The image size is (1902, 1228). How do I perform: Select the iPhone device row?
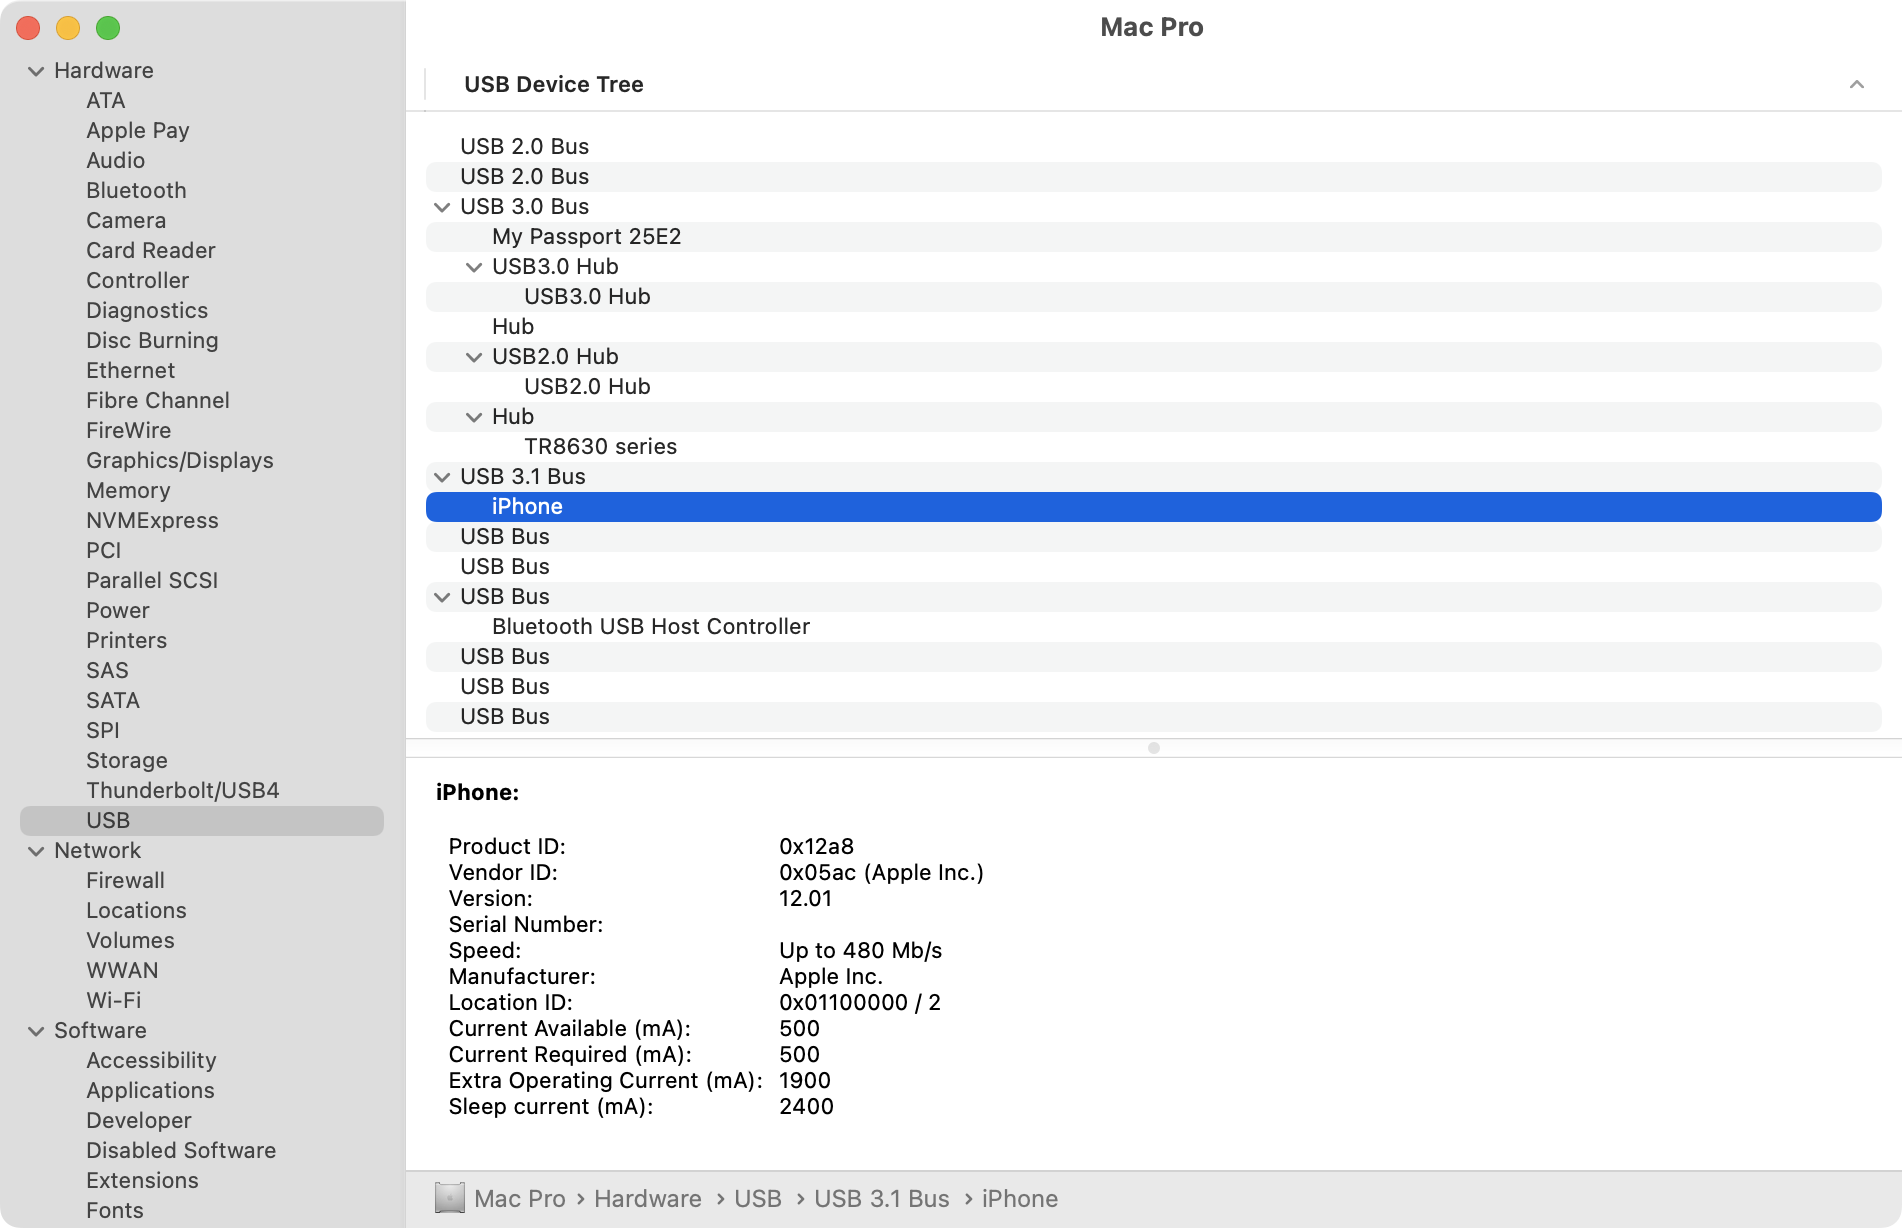coord(1154,507)
